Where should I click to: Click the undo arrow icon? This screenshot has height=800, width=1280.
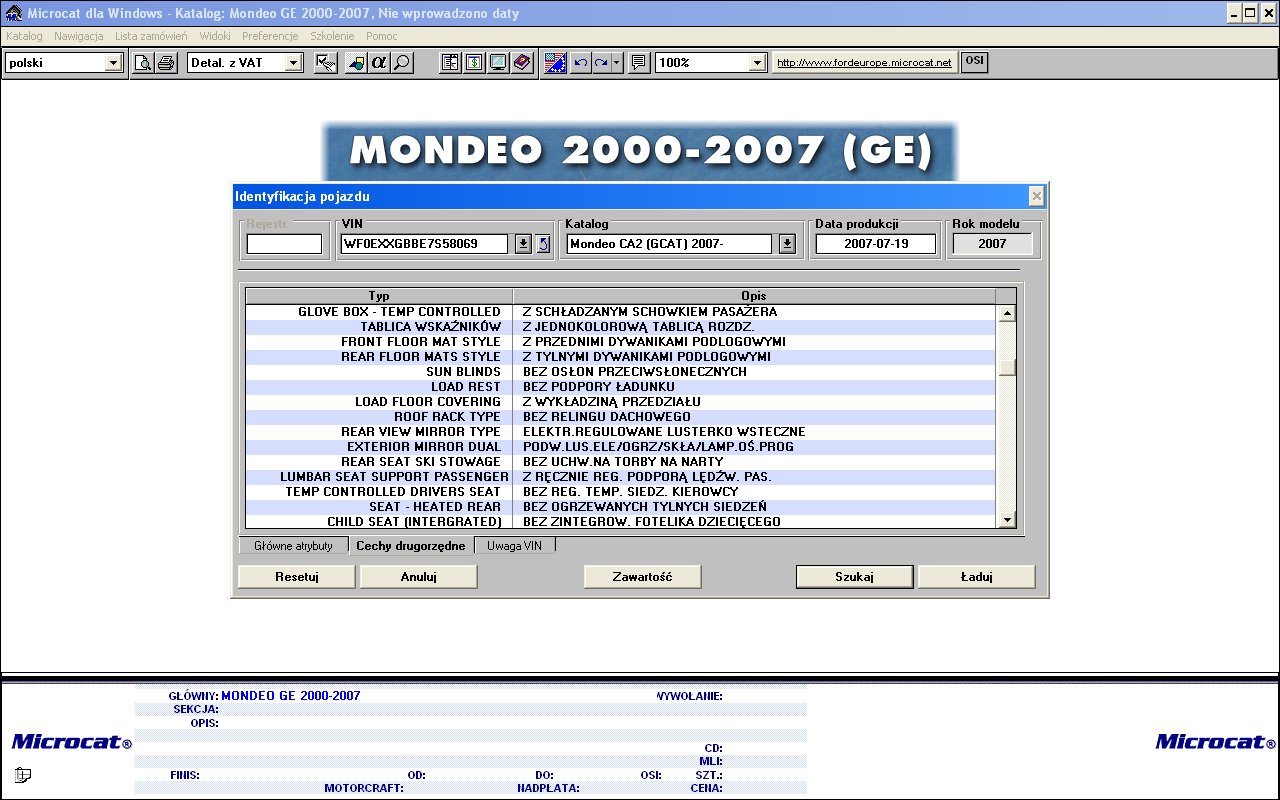[x=580, y=63]
